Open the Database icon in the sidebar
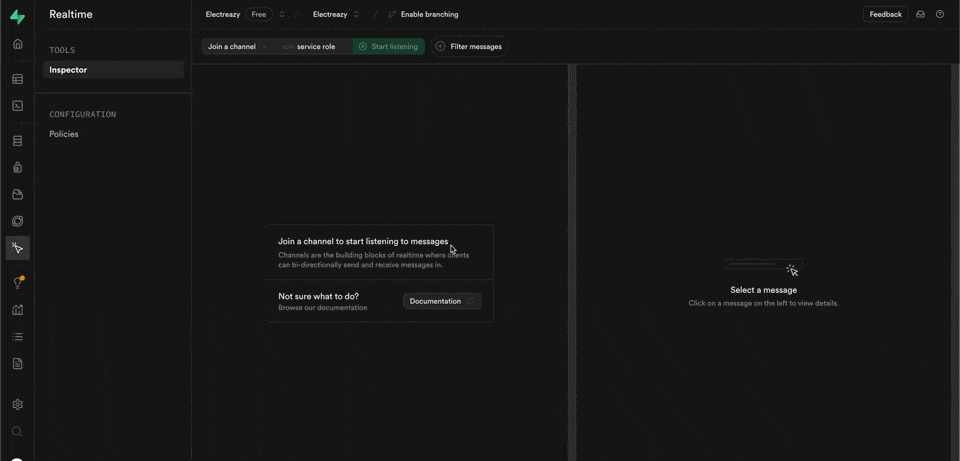 18,141
